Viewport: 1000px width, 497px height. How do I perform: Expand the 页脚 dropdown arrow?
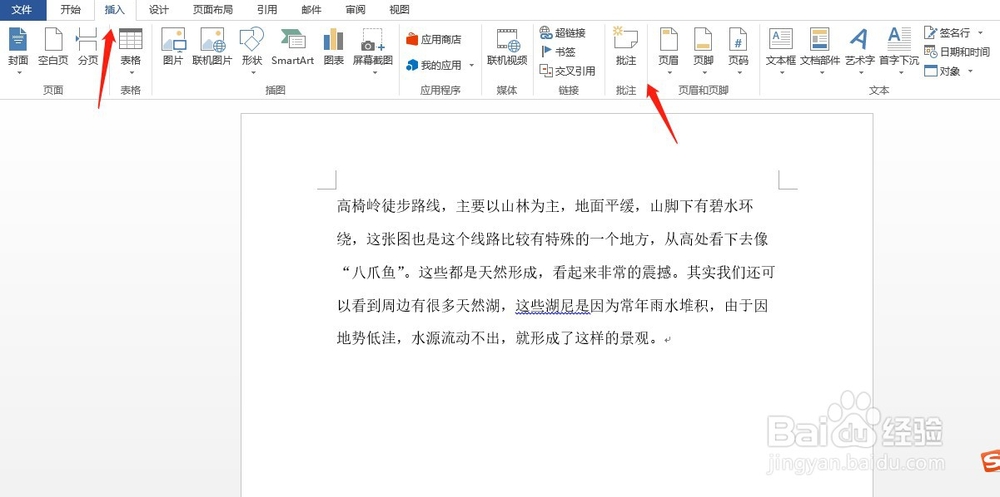[703, 72]
